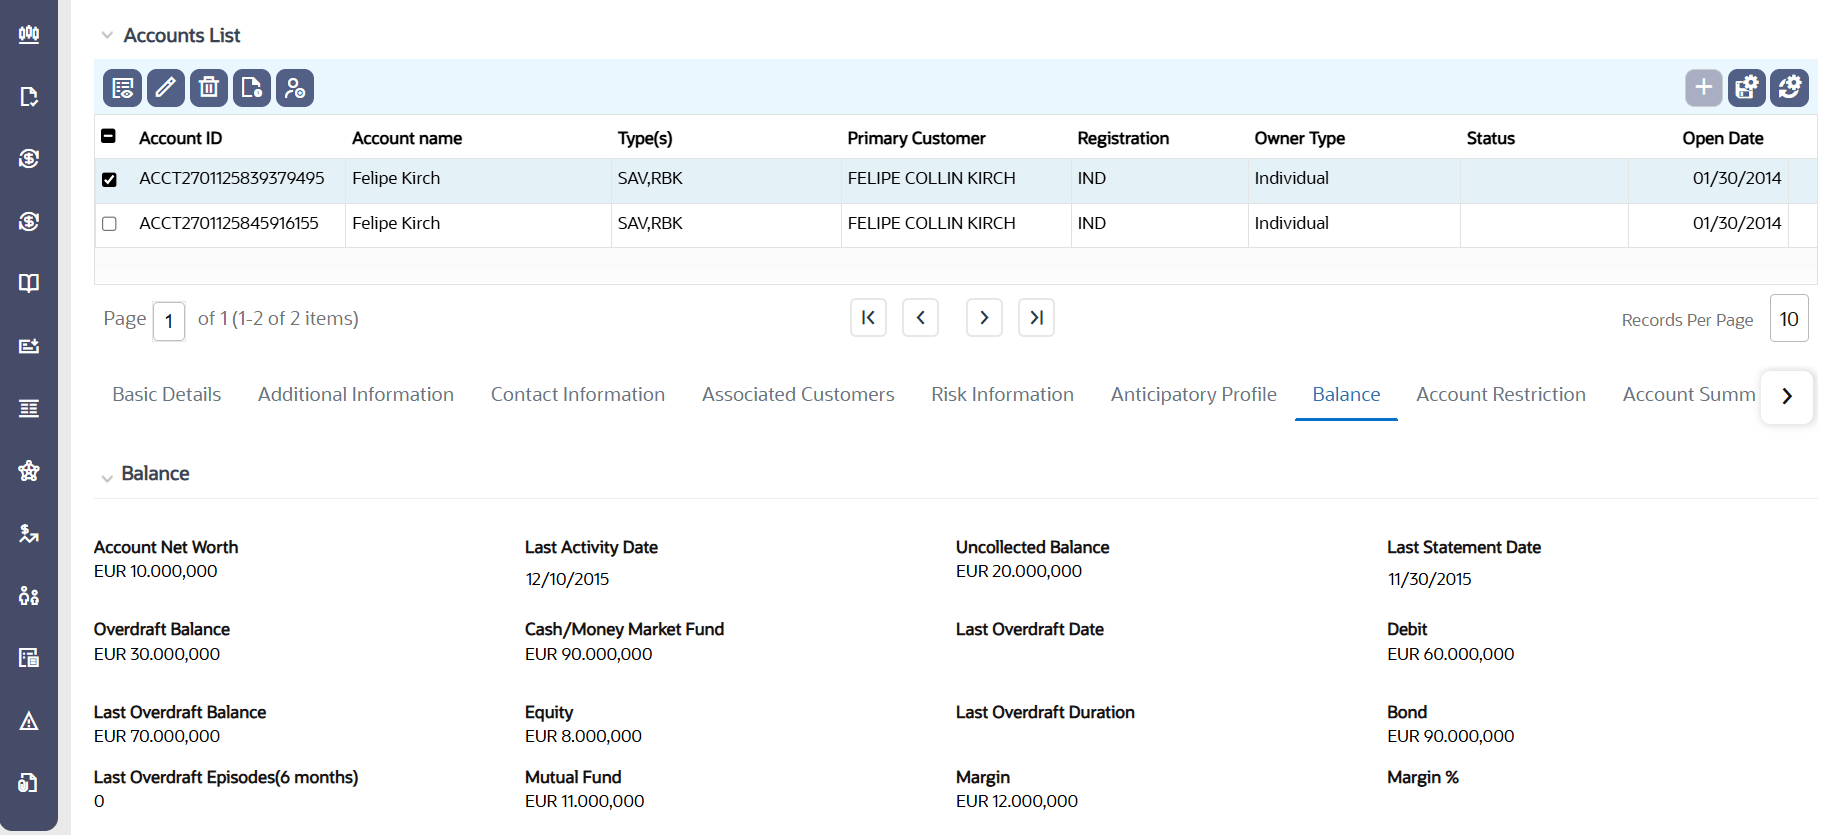Open Anticipatory Profile tab
The width and height of the screenshot is (1834, 835).
1194,395
